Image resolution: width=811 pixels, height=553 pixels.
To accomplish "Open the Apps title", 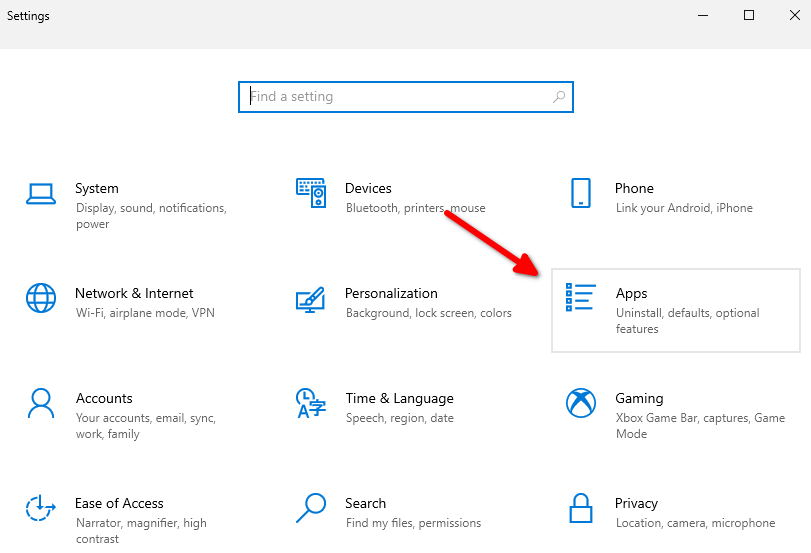I will coord(632,294).
